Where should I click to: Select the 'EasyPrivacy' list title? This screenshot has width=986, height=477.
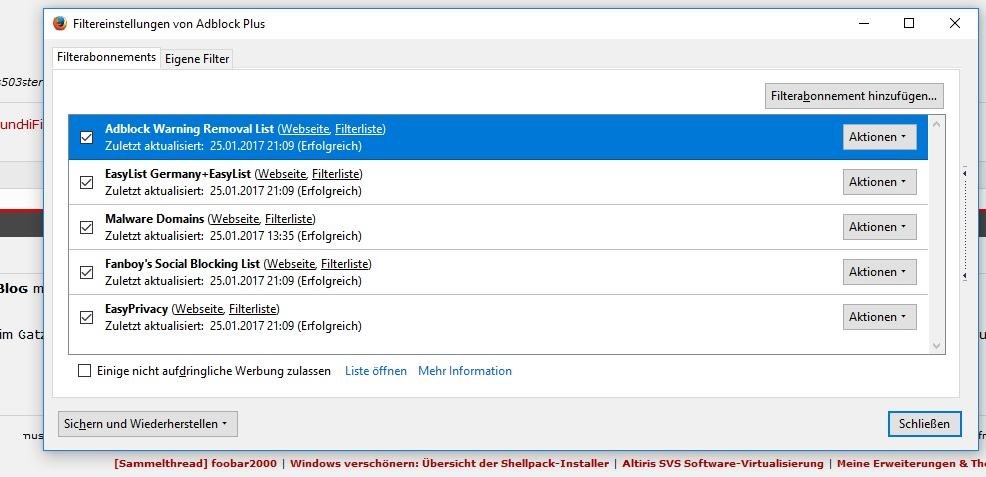[136, 309]
